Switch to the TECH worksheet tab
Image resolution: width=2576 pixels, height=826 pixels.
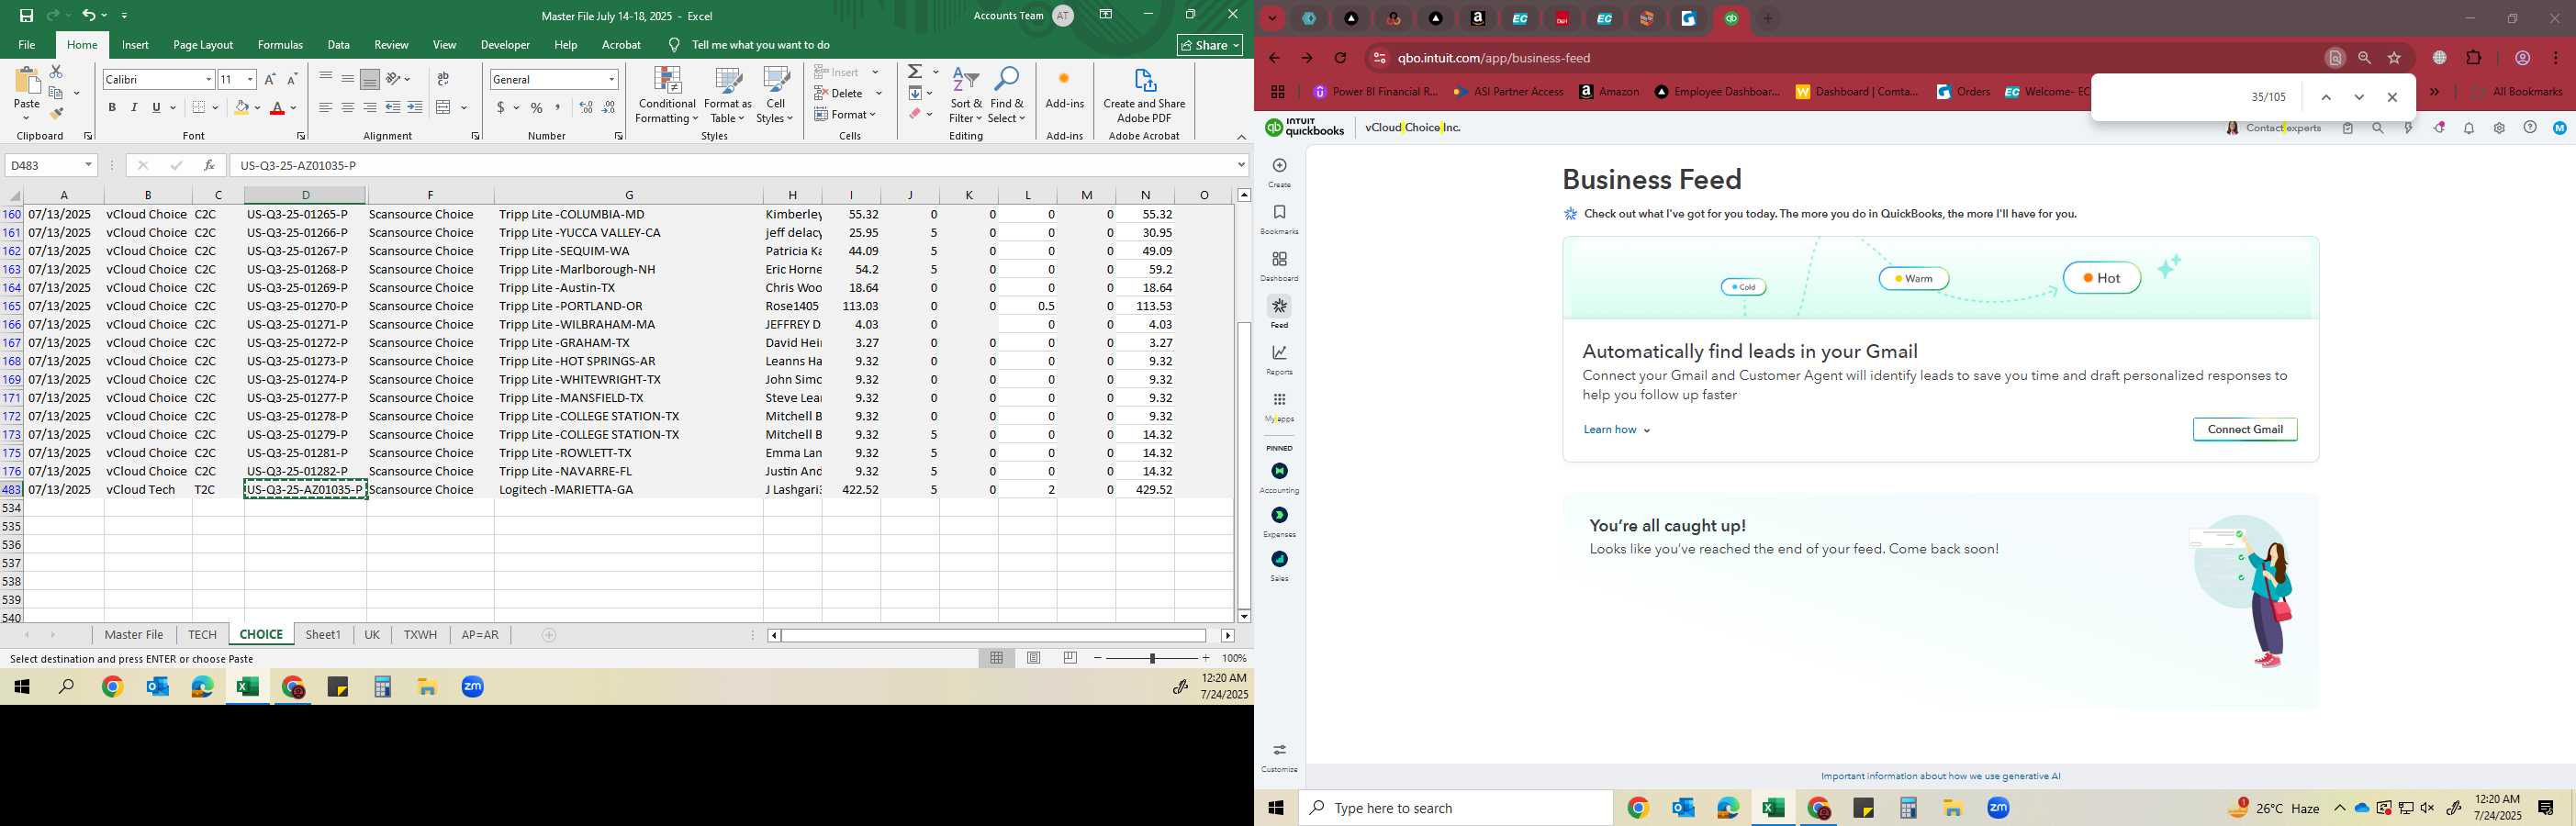(x=202, y=635)
